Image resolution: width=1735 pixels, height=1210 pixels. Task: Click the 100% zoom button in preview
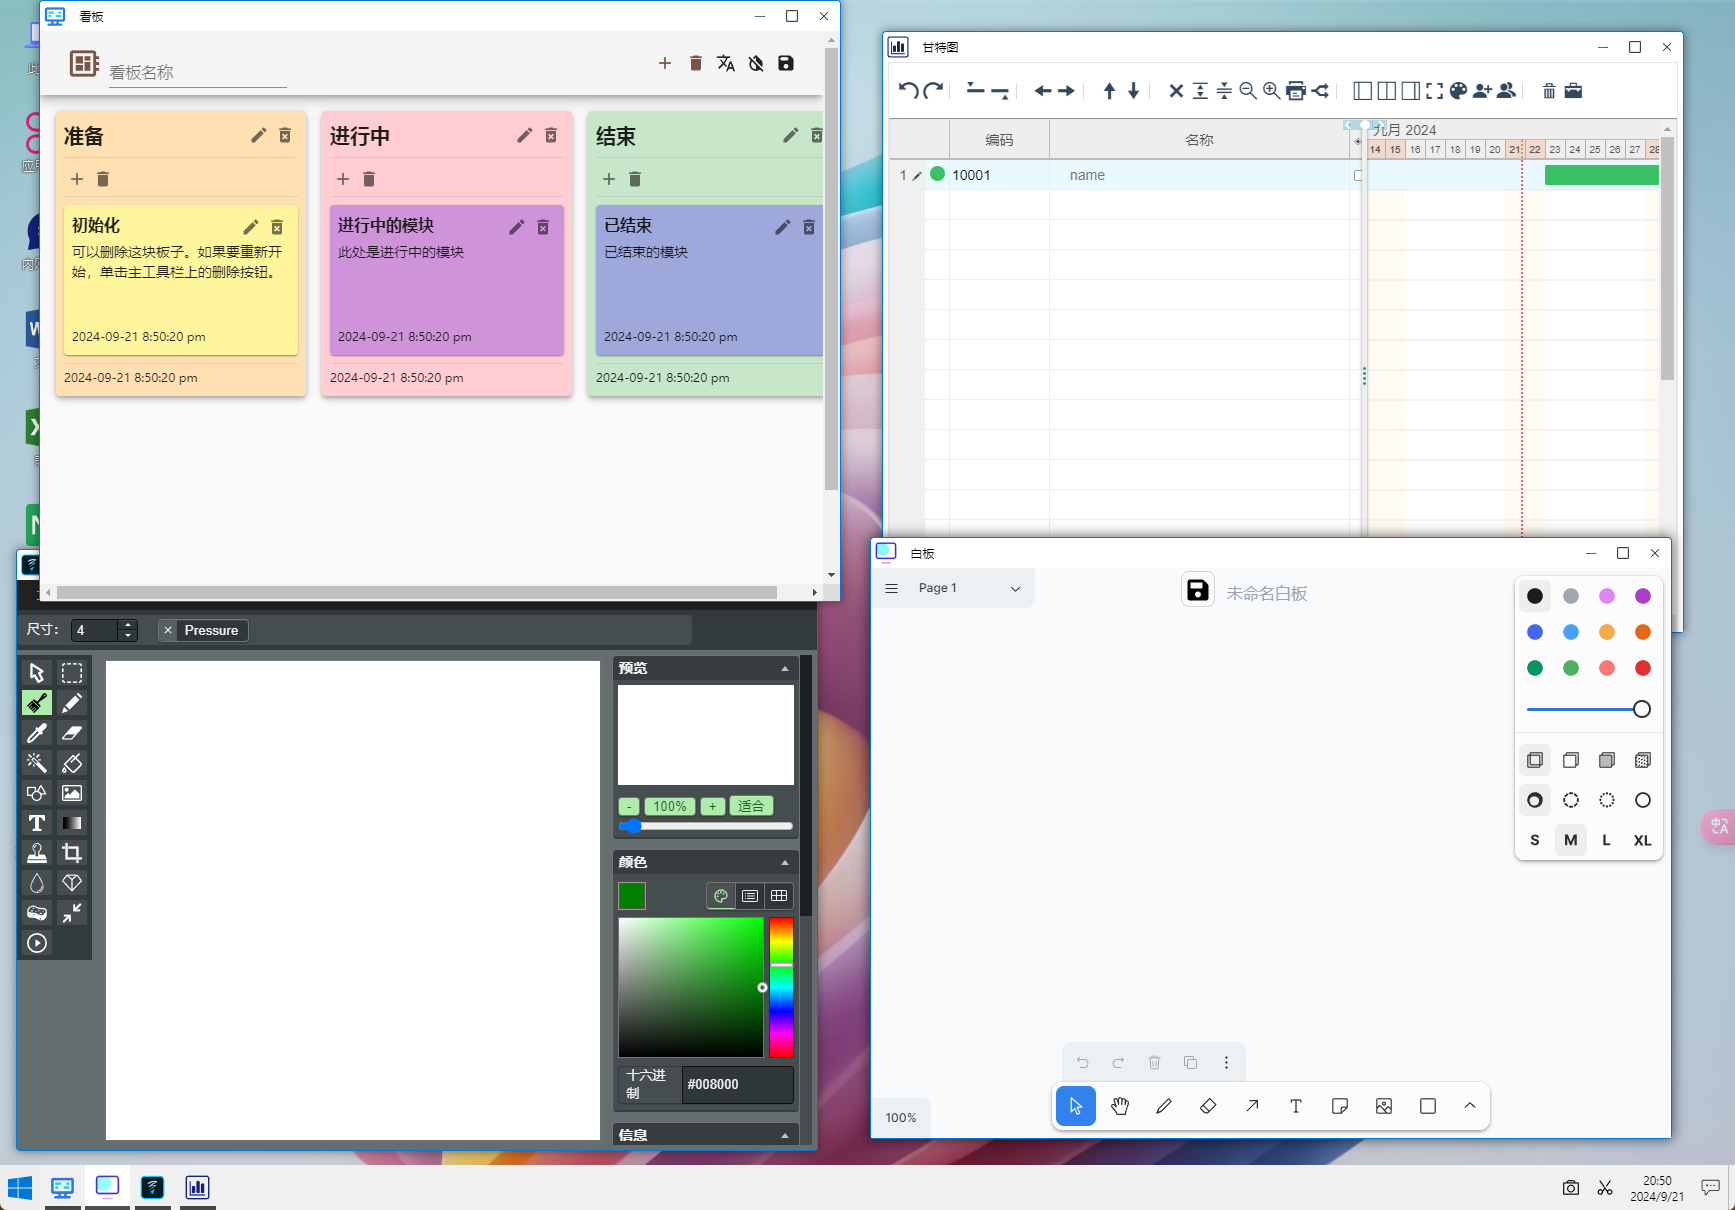(670, 806)
